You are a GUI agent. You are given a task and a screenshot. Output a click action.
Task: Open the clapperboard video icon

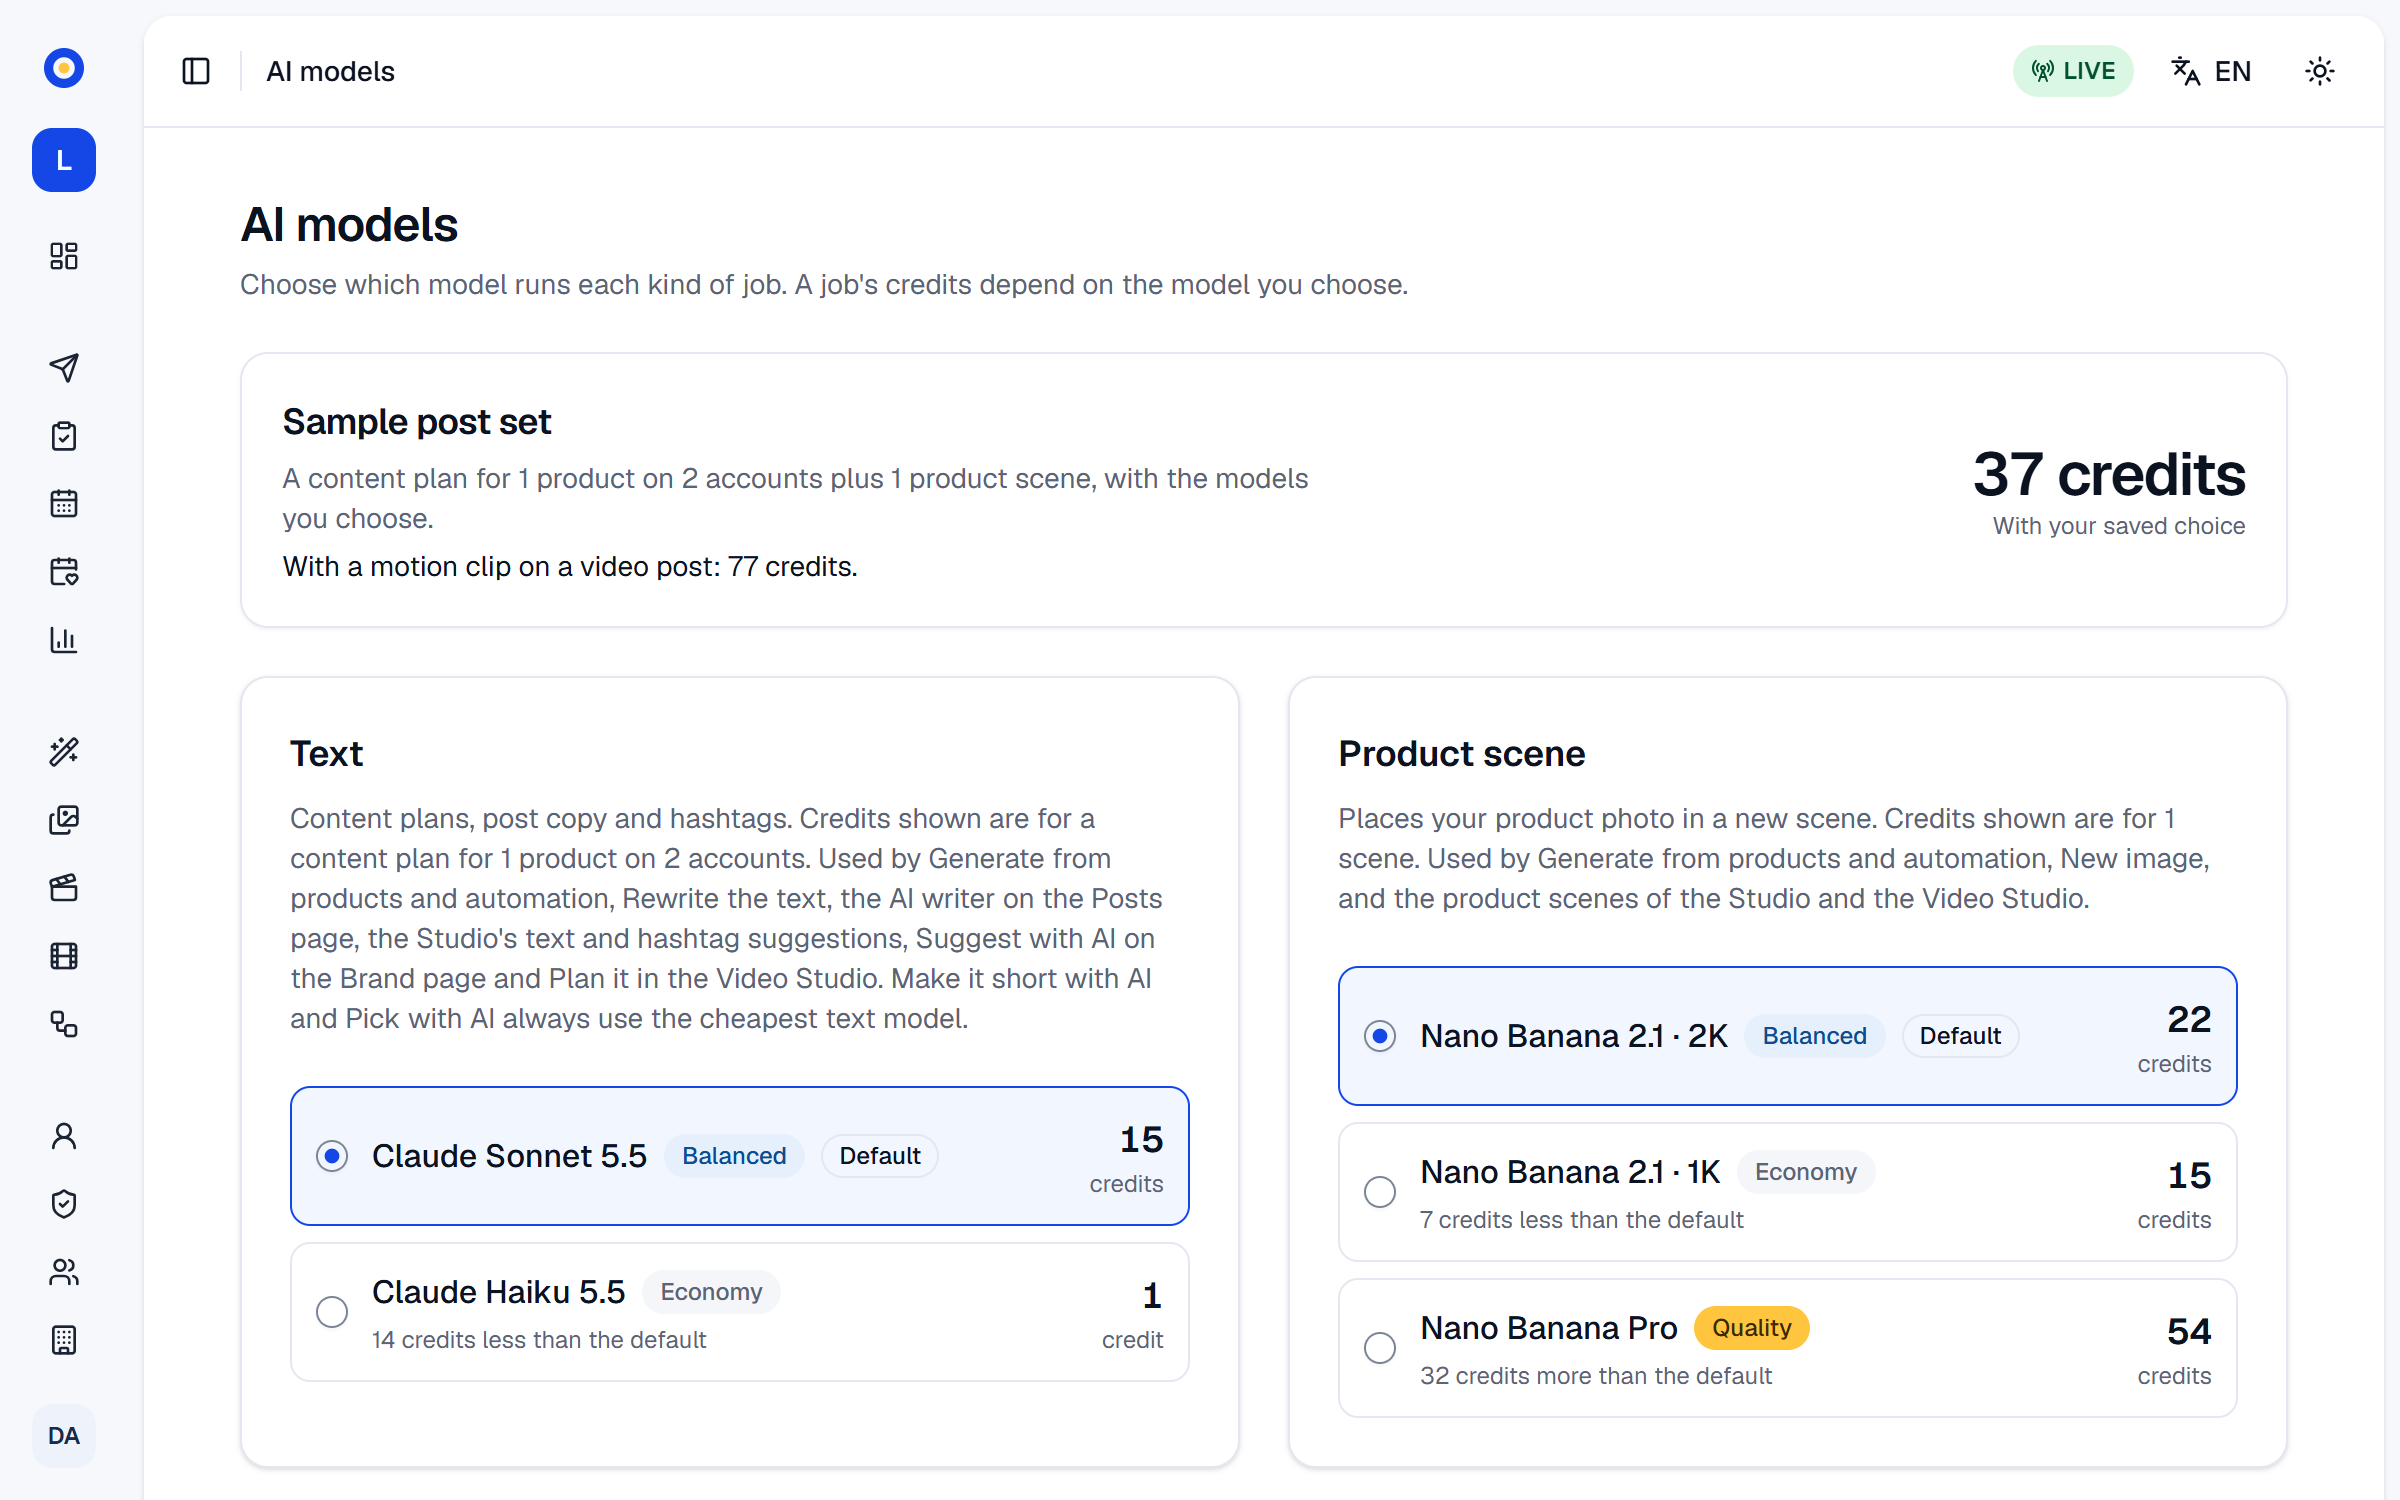(64, 888)
